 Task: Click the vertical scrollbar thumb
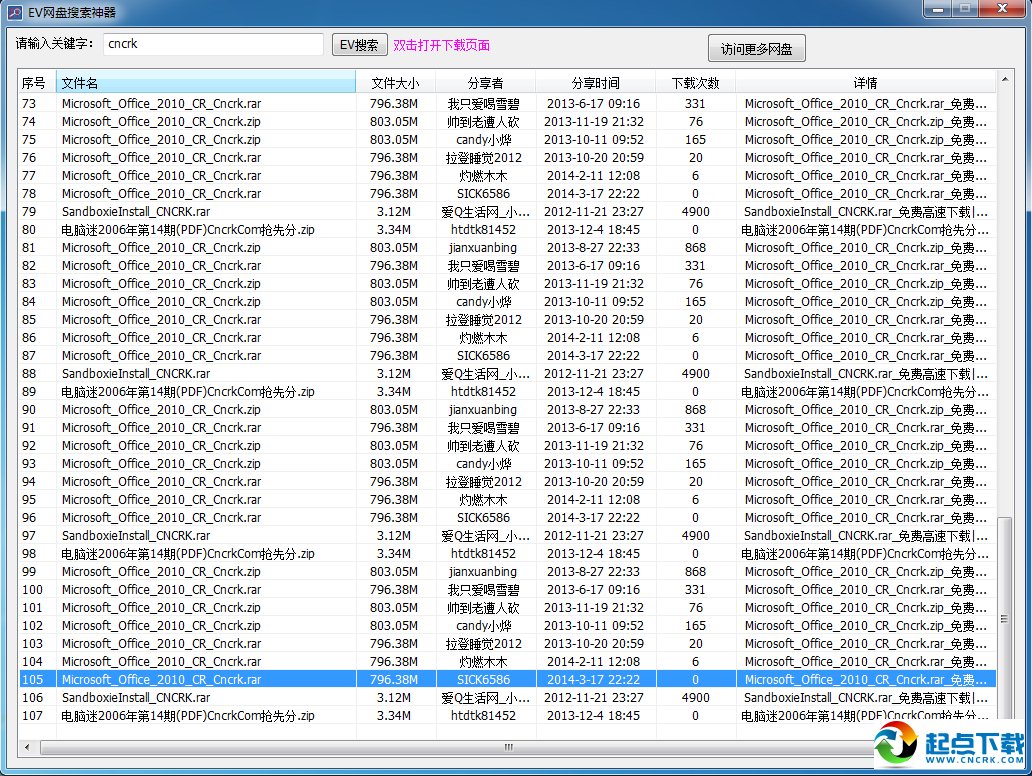[1005, 620]
